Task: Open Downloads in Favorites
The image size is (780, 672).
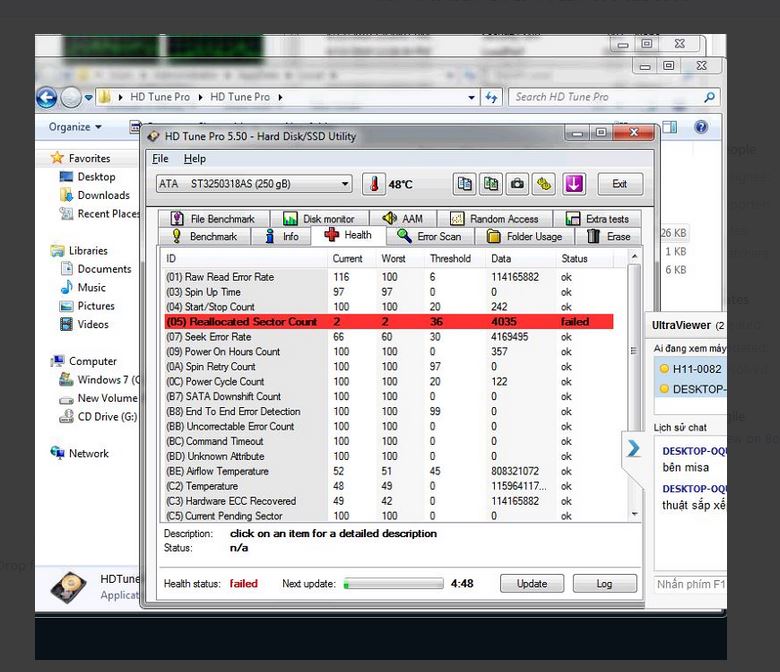Action: 95,195
